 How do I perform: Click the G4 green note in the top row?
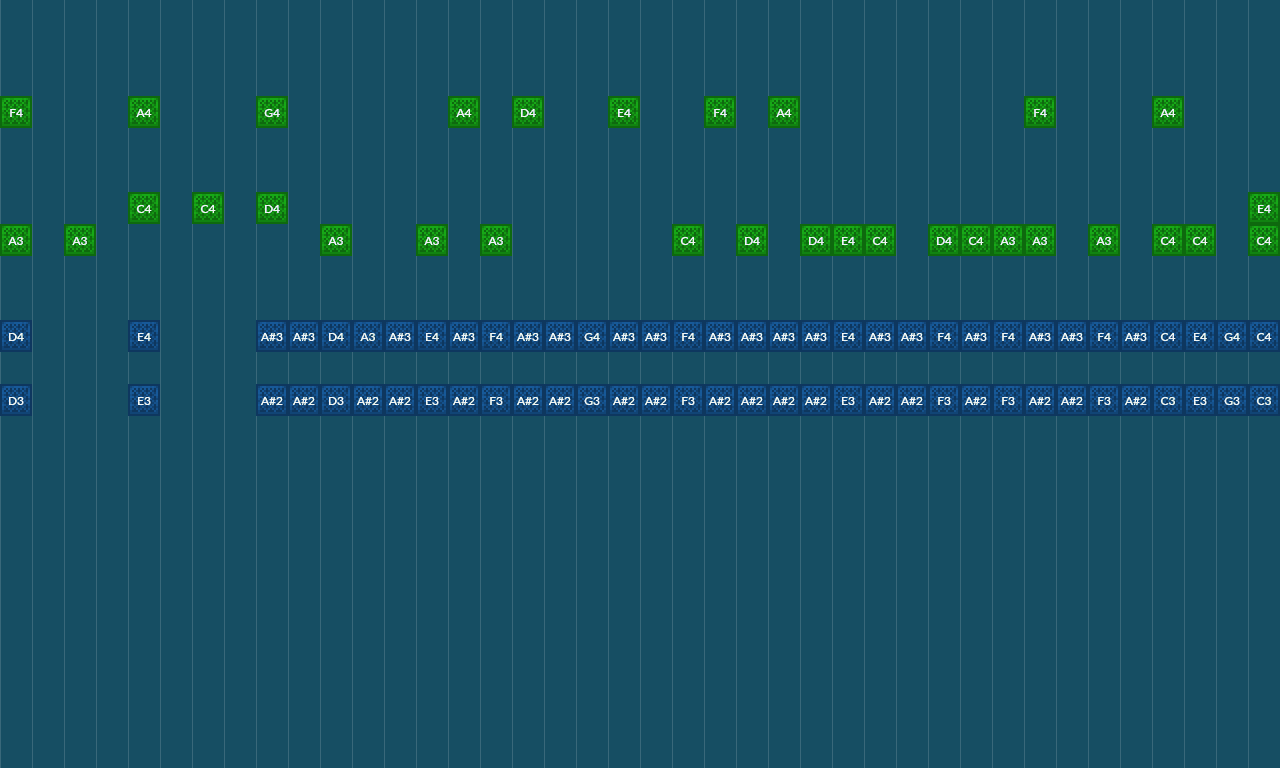[x=271, y=112]
